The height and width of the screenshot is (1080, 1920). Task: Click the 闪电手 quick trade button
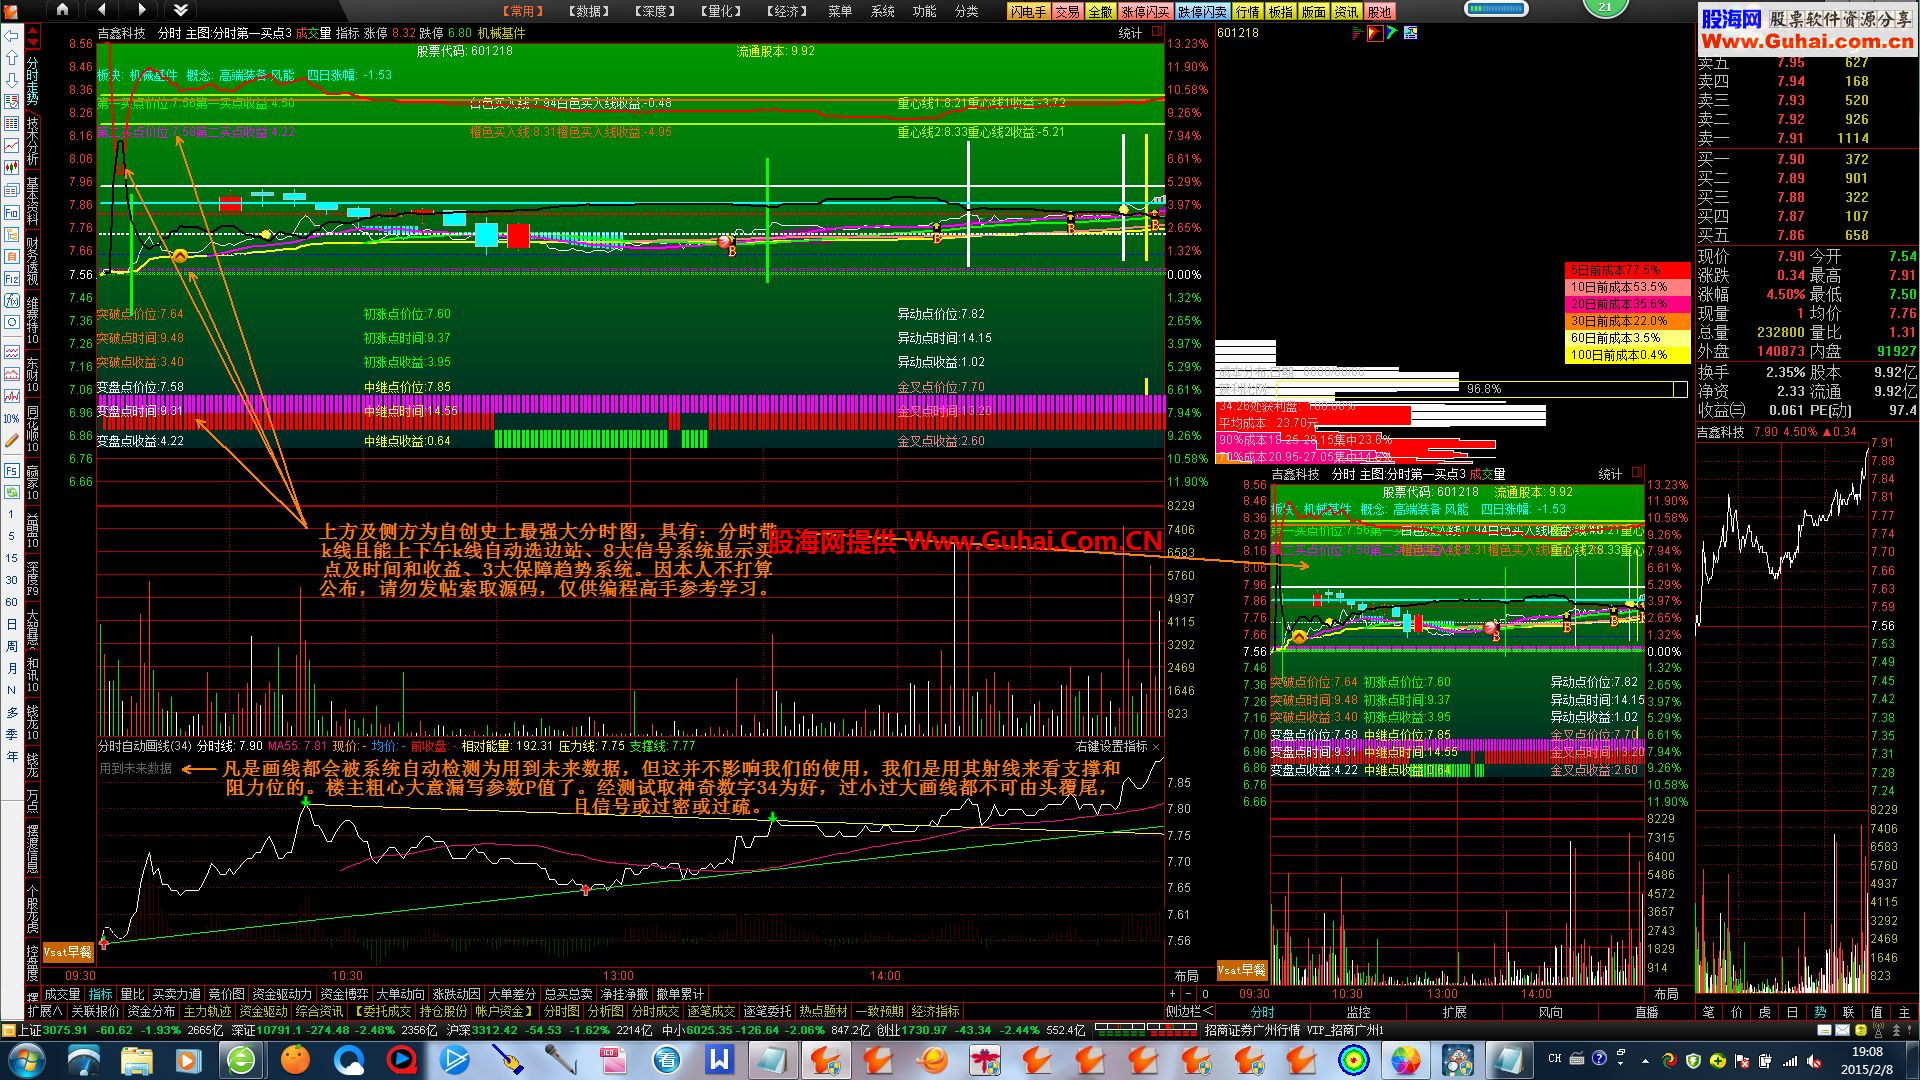point(1028,12)
